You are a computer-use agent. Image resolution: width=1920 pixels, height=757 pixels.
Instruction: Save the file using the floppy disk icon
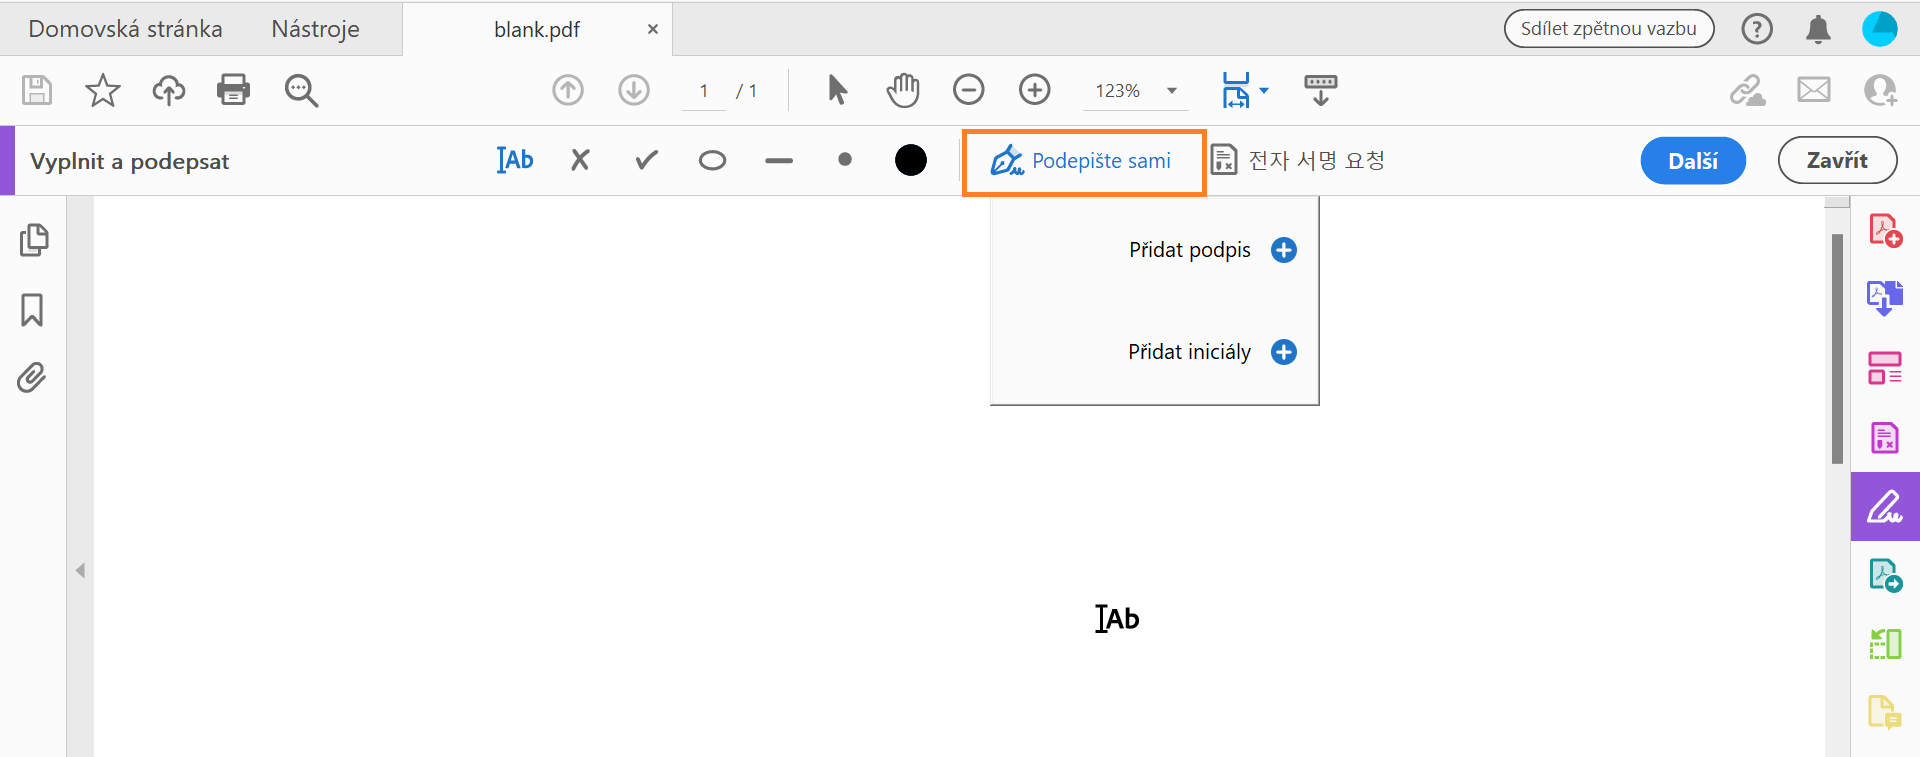coord(37,90)
